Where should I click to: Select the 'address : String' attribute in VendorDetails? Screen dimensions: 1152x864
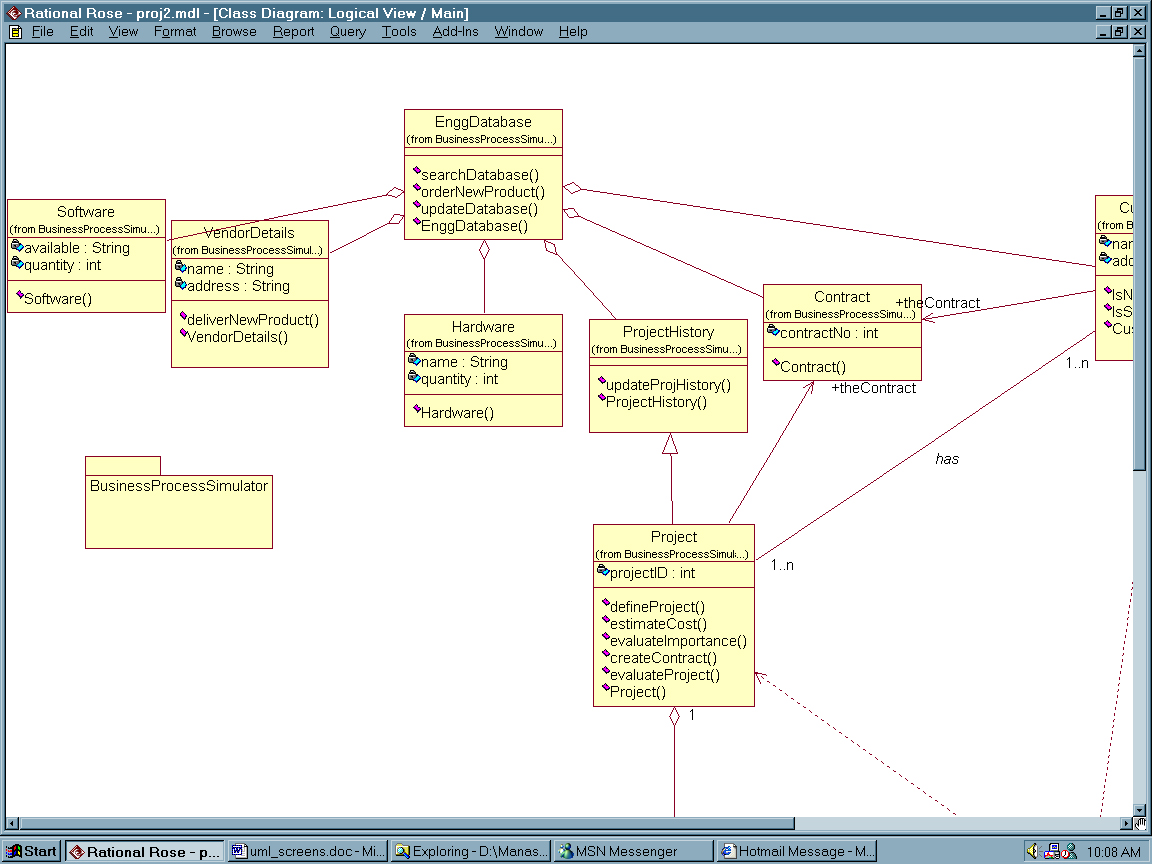pos(238,286)
